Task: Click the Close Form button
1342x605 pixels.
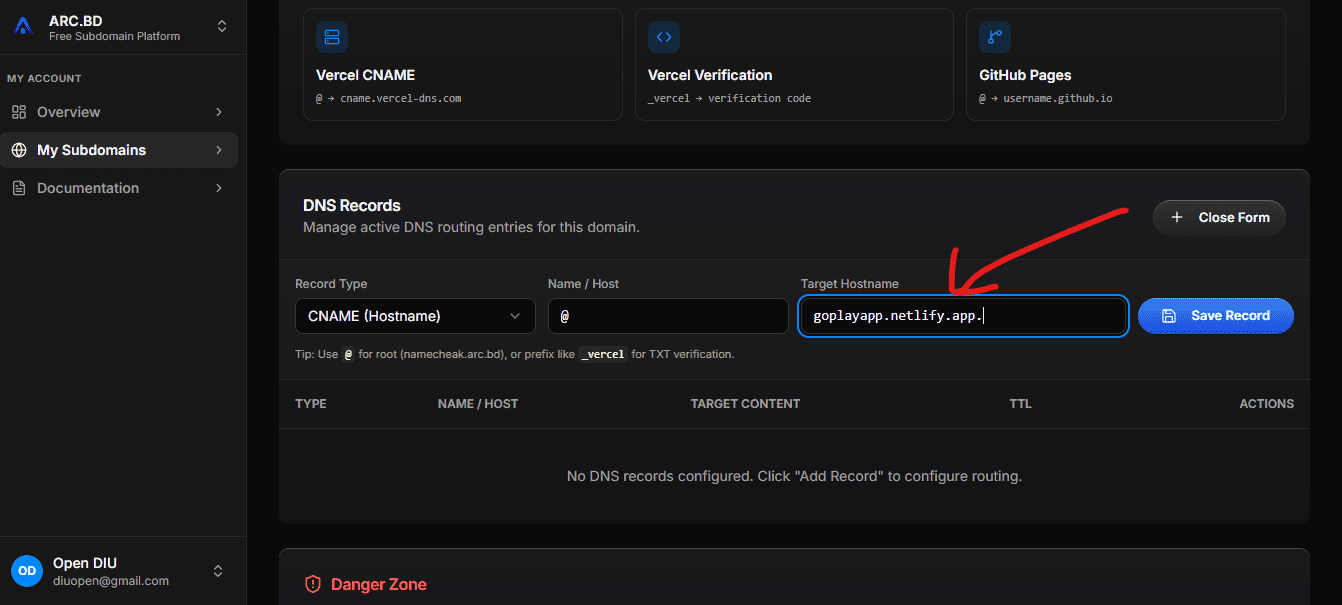Action: (1219, 217)
